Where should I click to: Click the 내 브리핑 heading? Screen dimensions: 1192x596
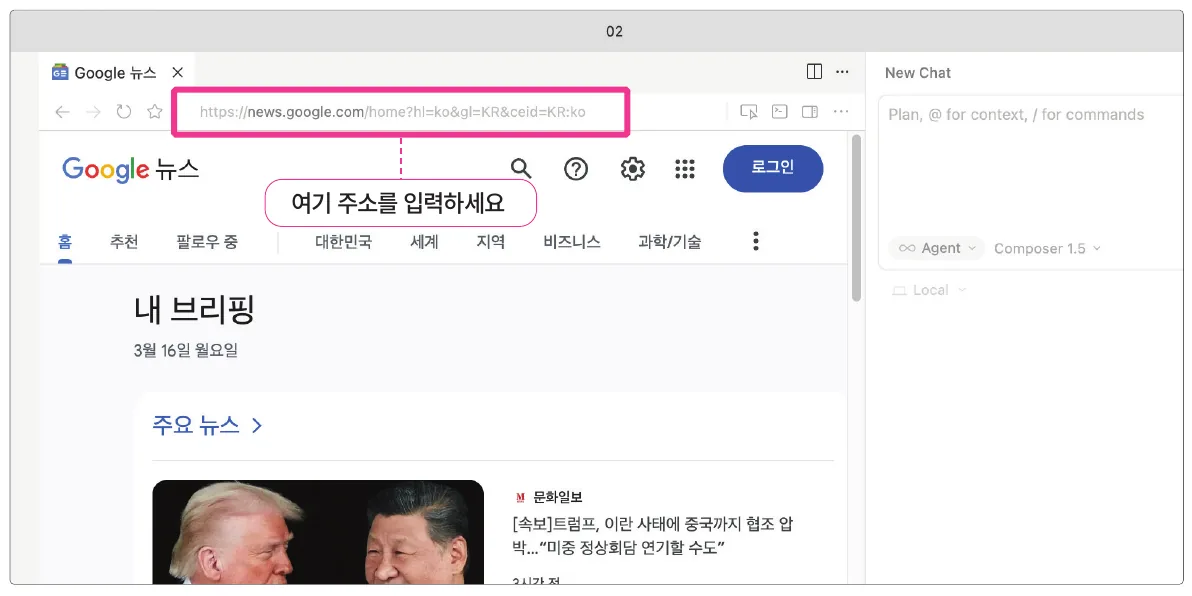coord(194,309)
